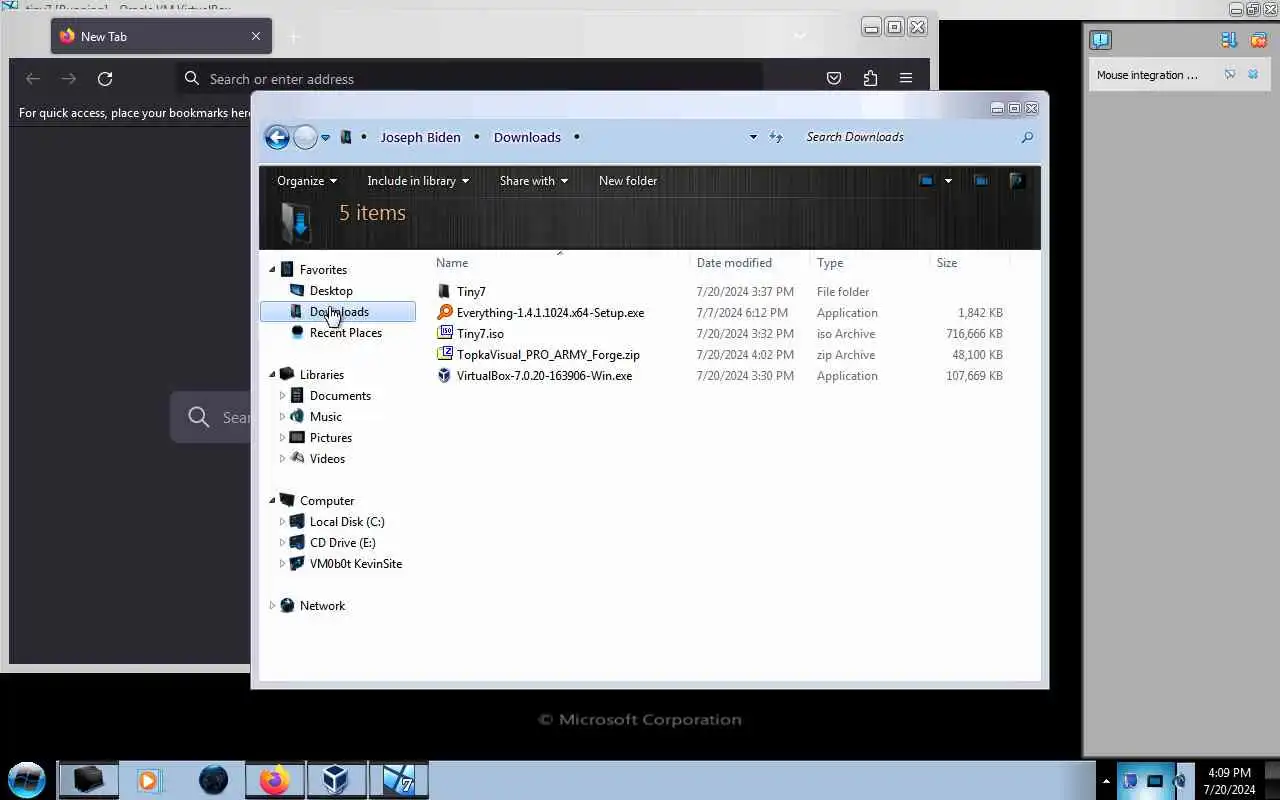Open VirtualBox notification center icon
The image size is (1280, 800).
[x=1100, y=40]
